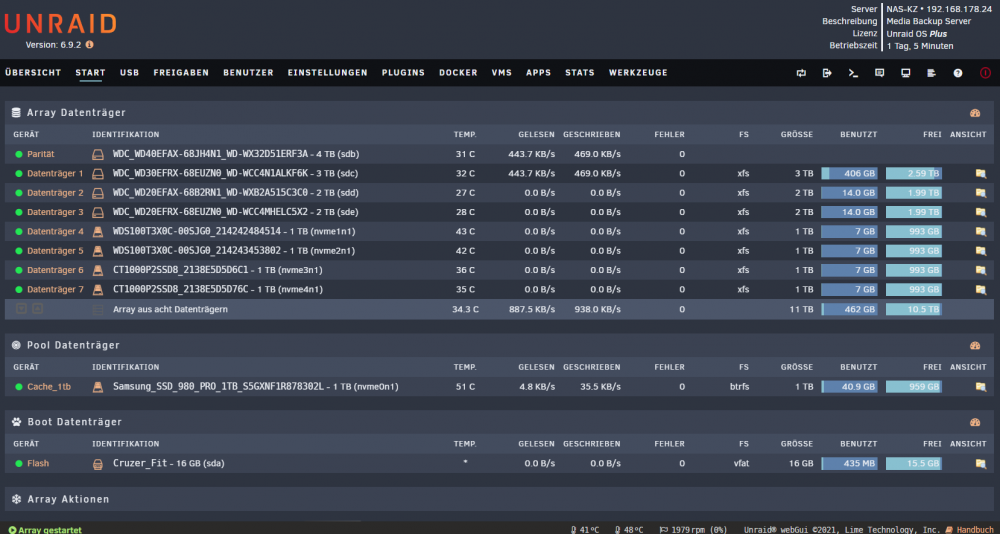The image size is (1000, 534).
Task: Click the red power icon
Action: (985, 73)
